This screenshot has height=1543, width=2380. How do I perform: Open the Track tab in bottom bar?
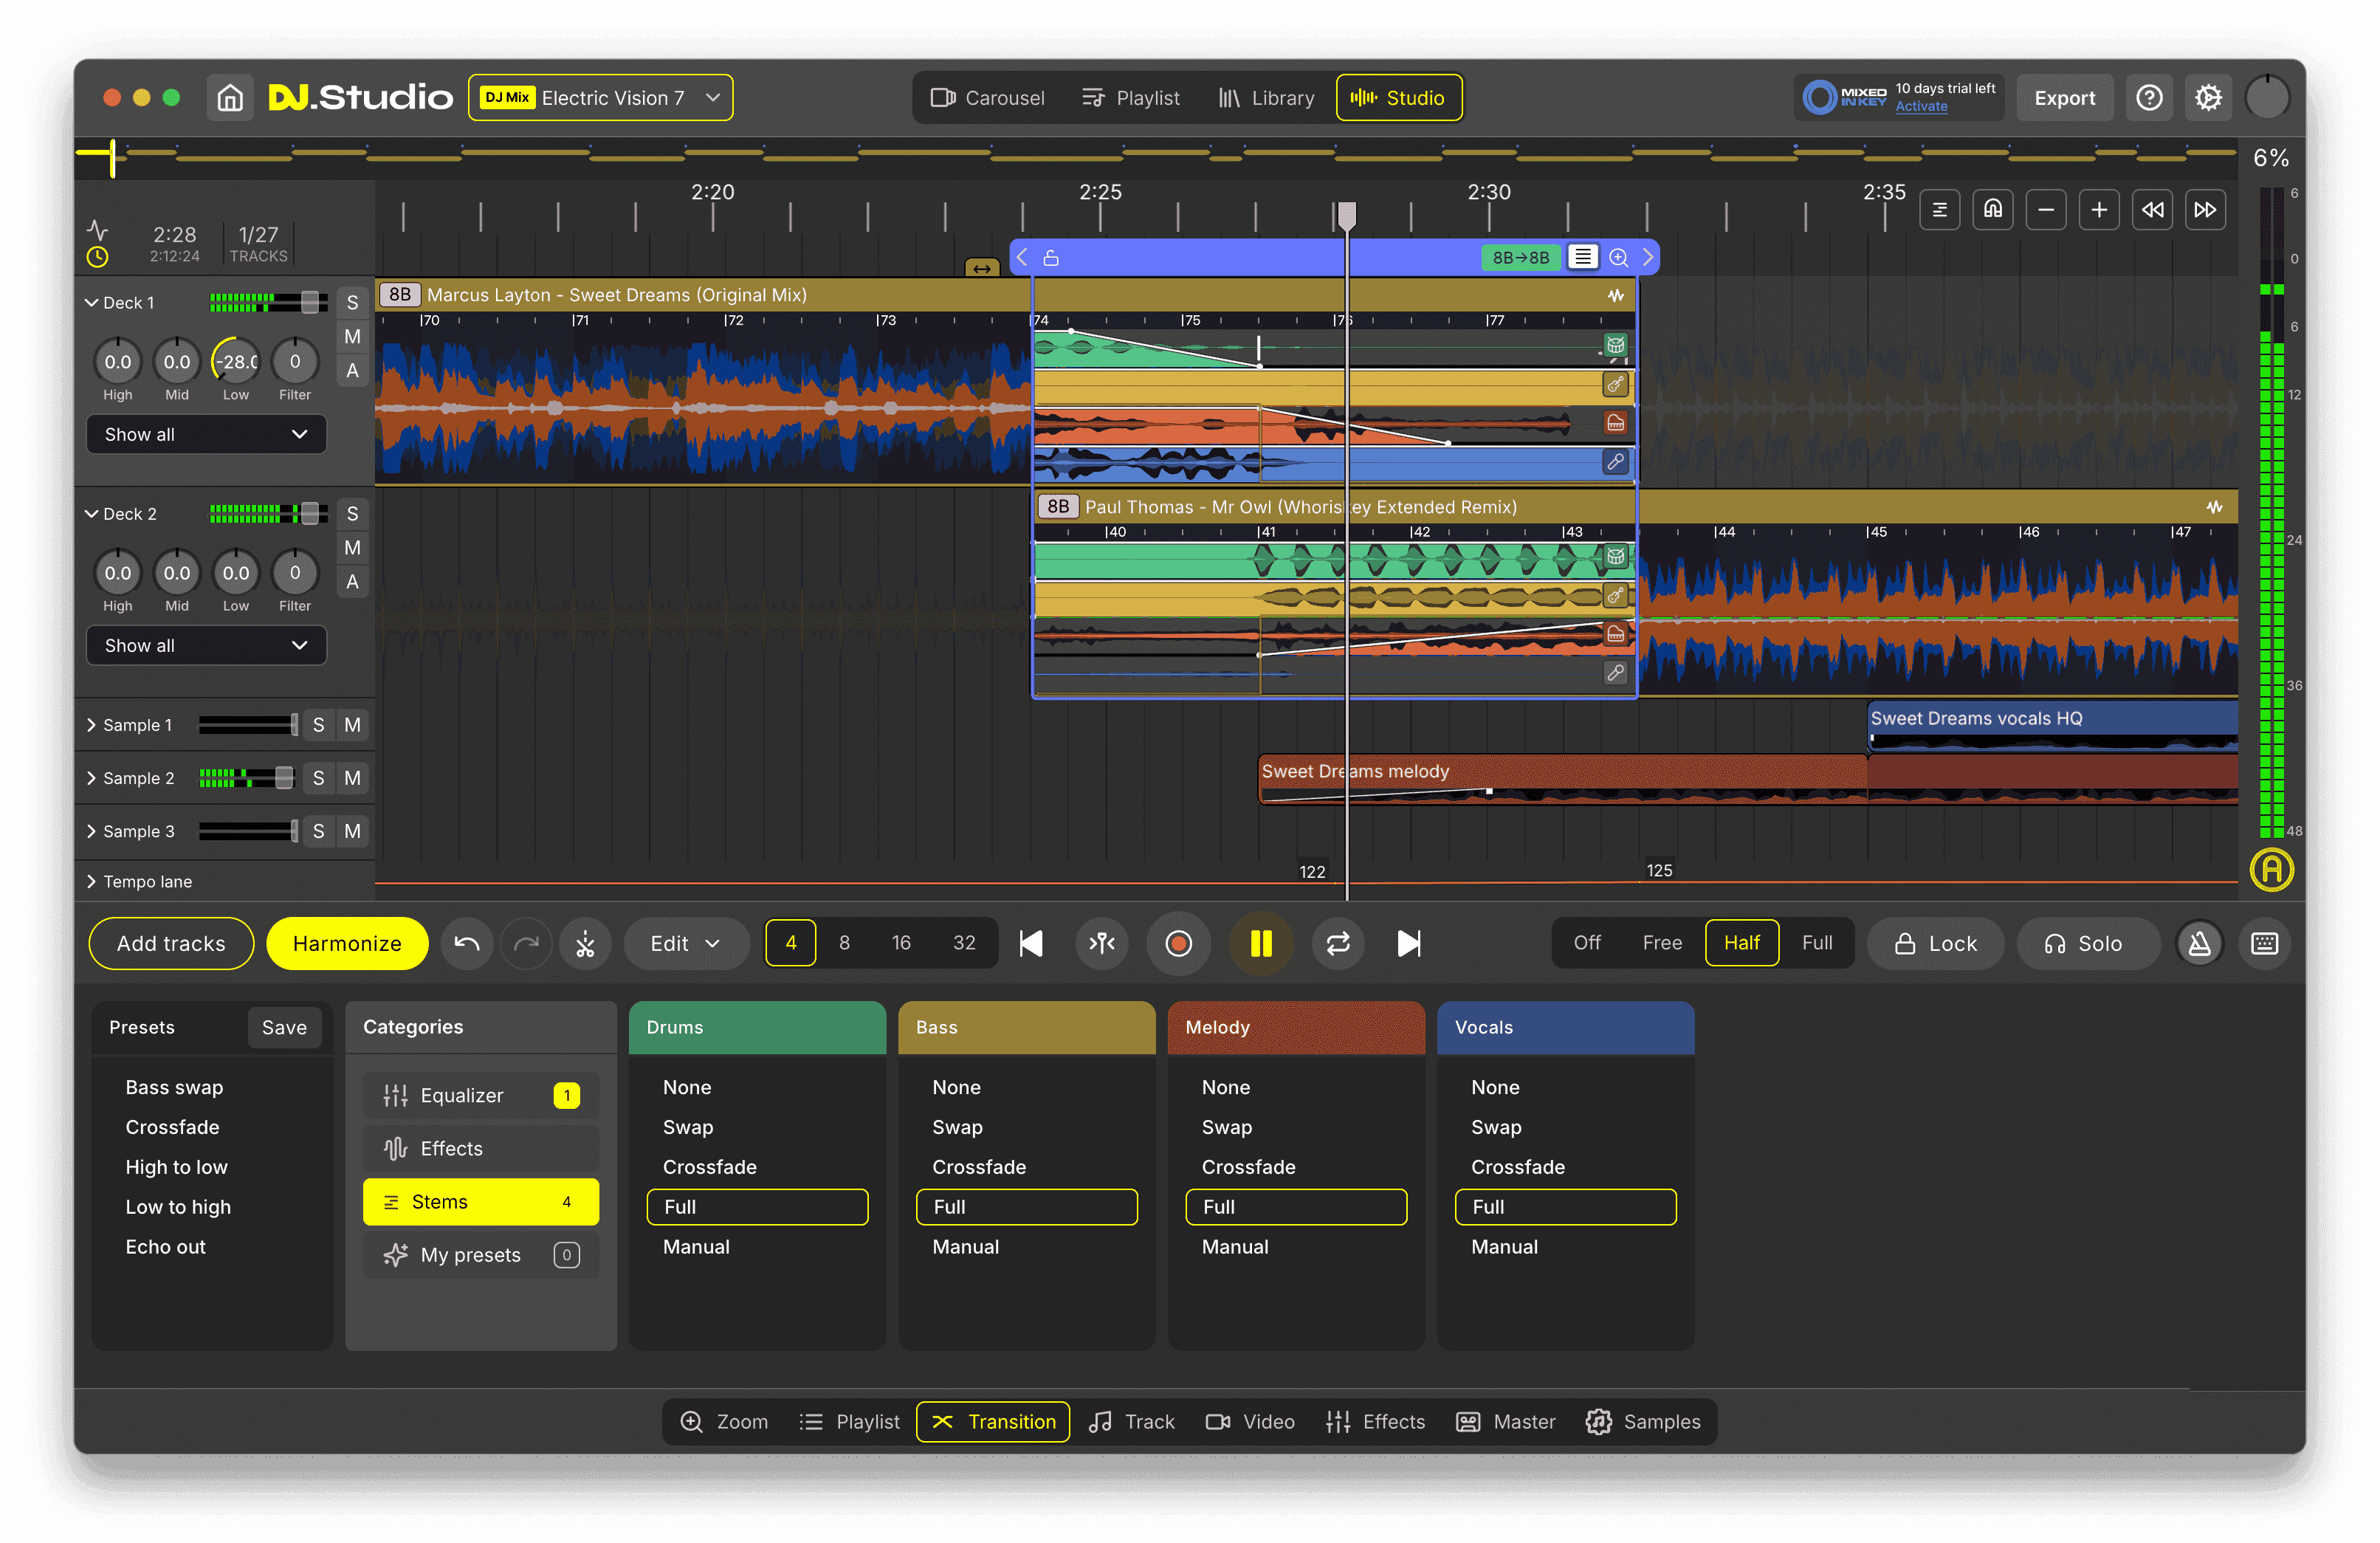1132,1422
